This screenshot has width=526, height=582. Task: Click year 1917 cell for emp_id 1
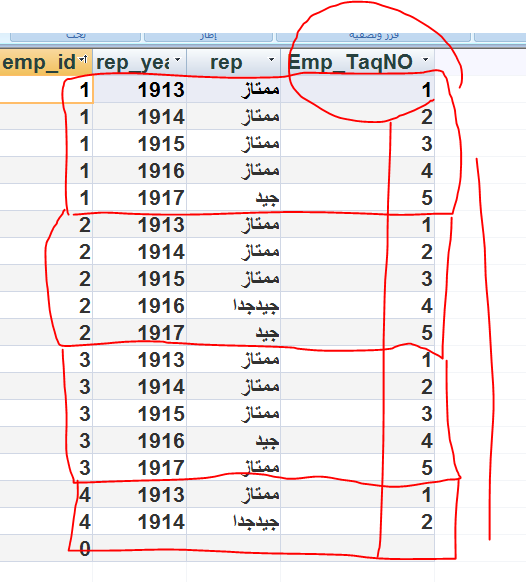click(x=140, y=197)
